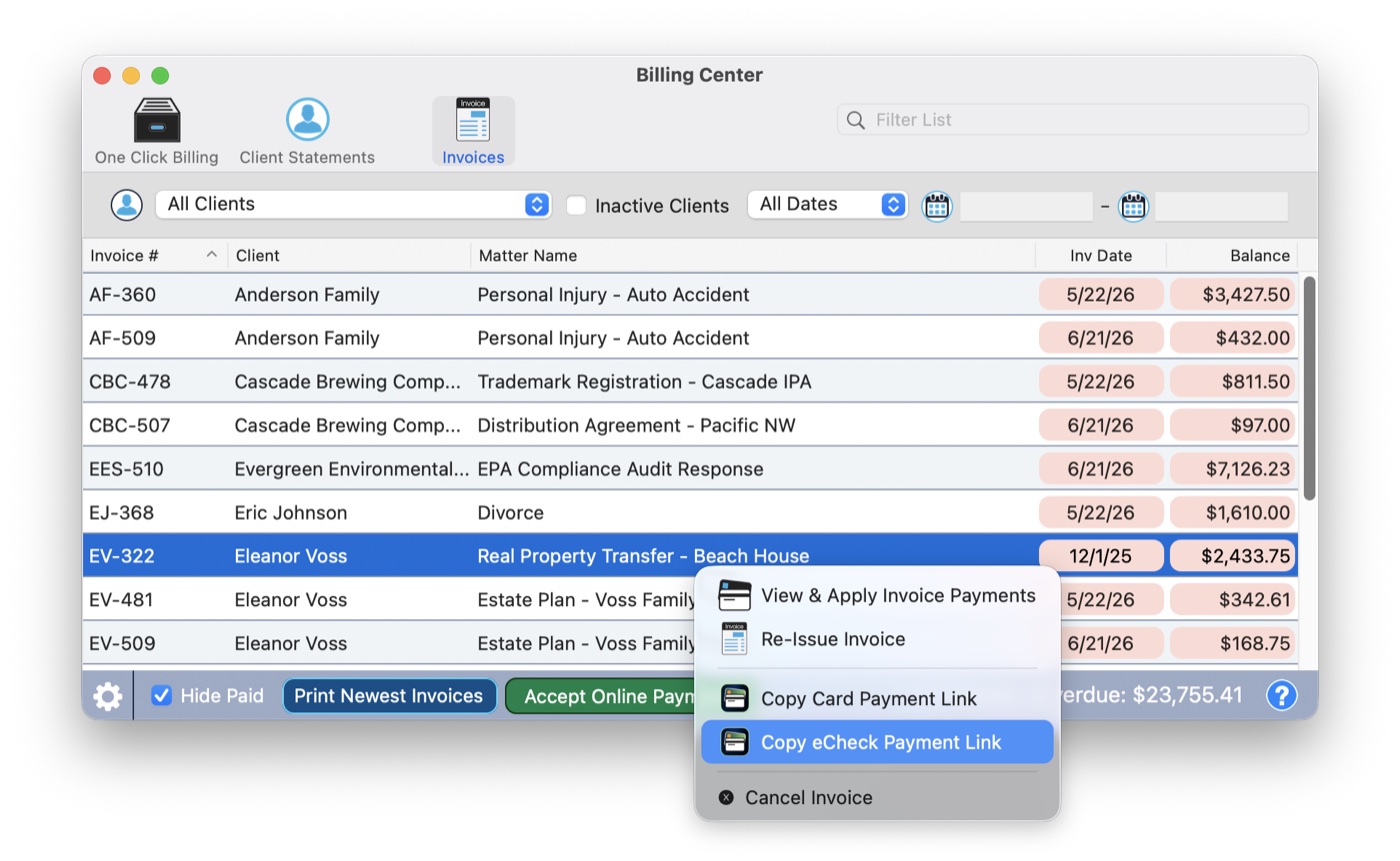1400x861 pixels.
Task: Sort by the Invoice # column header
Action: click(155, 256)
